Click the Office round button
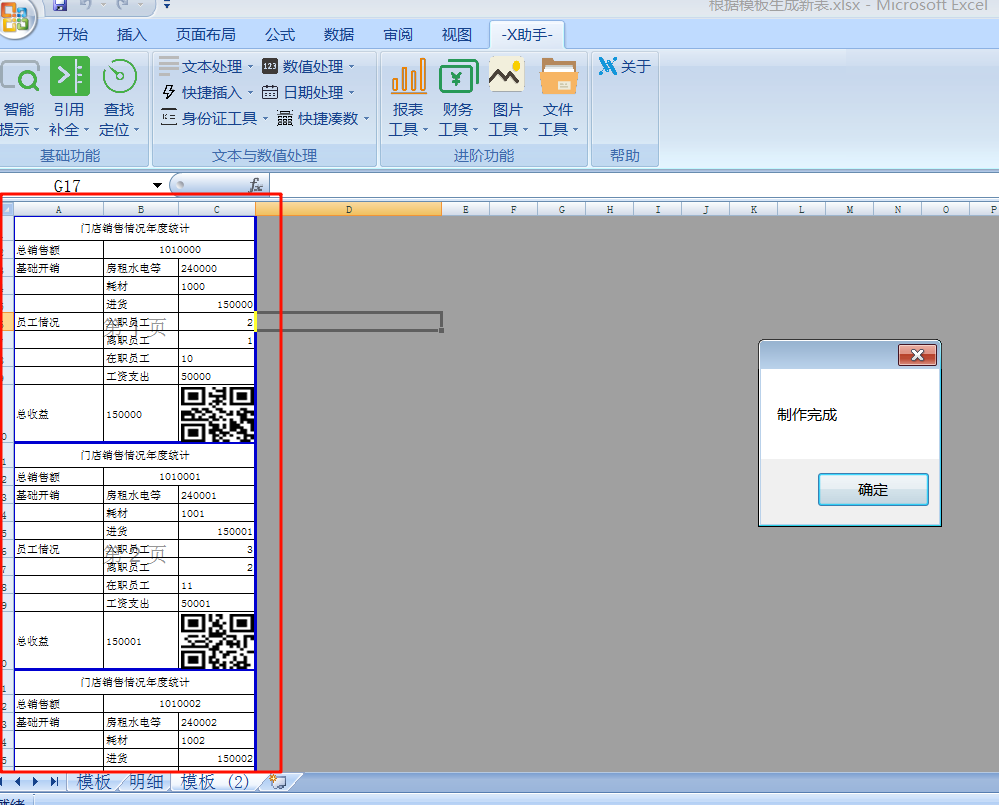The width and height of the screenshot is (999, 805). tap(15, 10)
